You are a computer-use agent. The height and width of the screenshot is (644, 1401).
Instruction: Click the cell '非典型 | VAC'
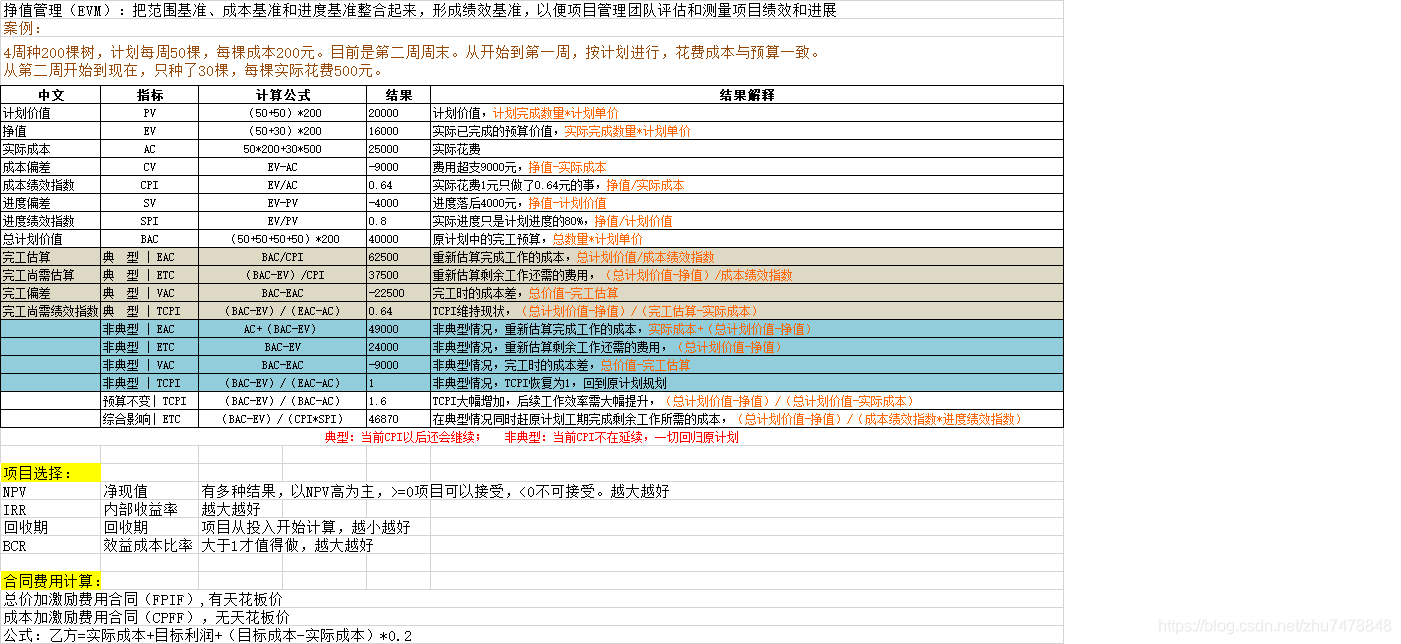pyautogui.click(x=150, y=365)
